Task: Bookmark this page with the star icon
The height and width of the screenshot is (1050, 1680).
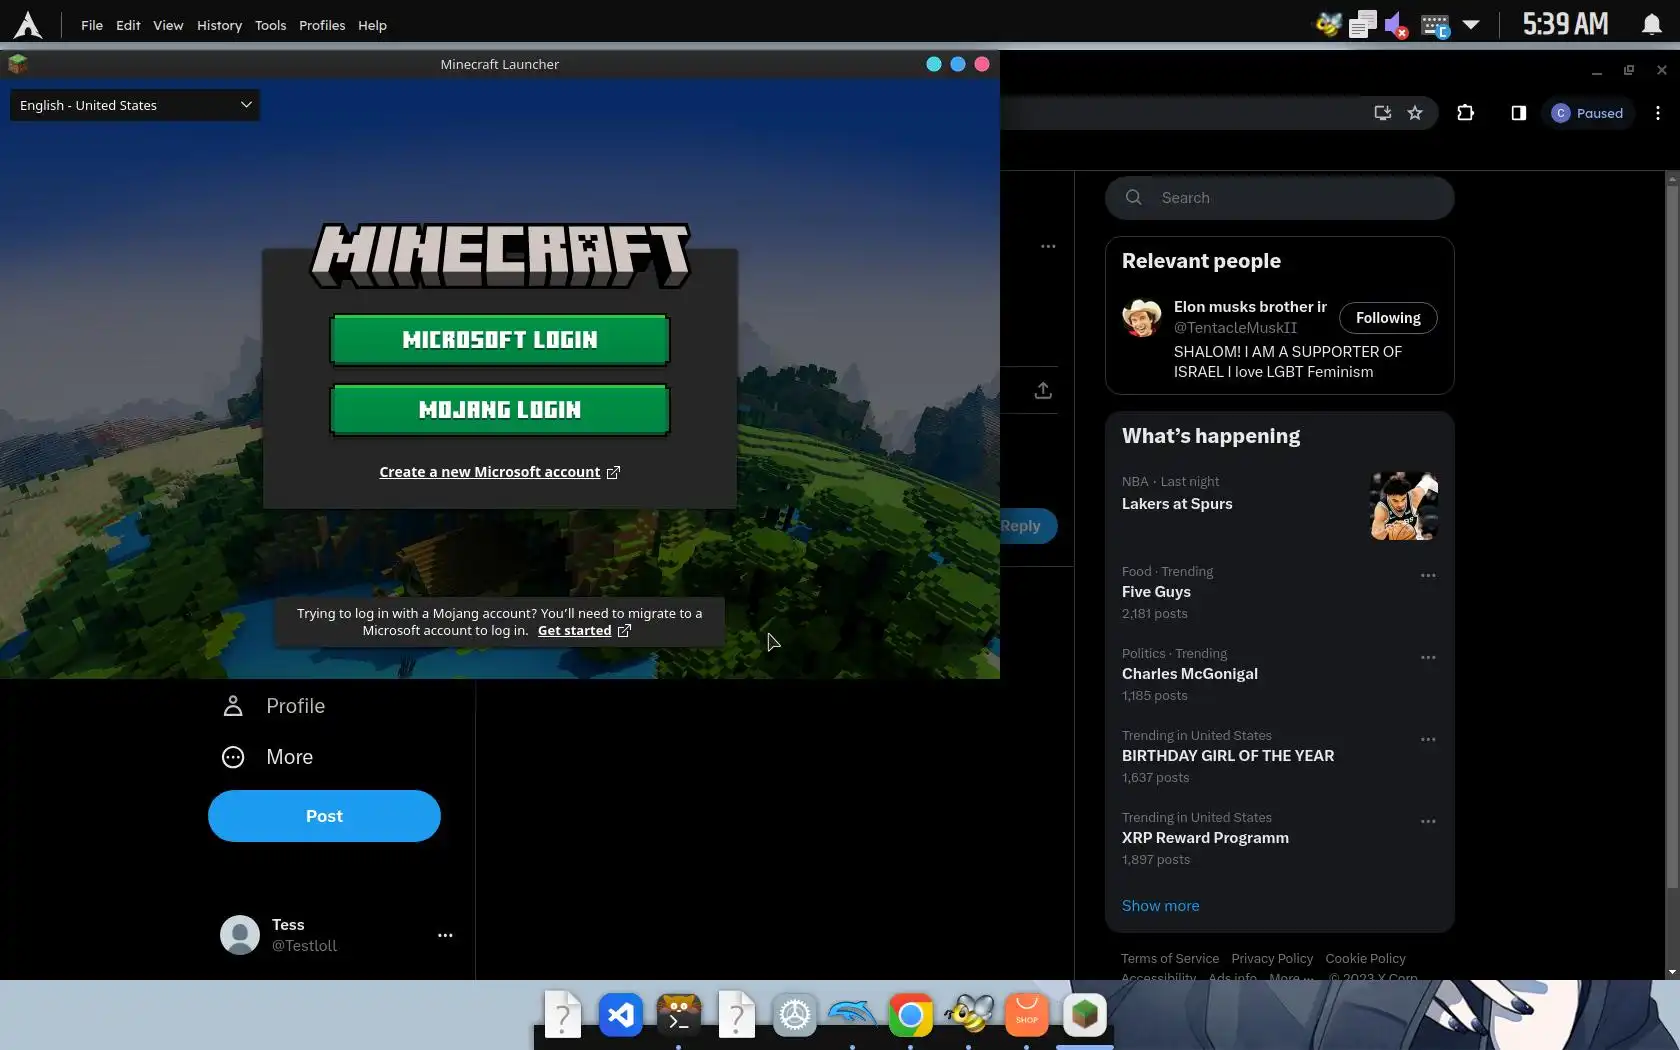Action: 1415,113
